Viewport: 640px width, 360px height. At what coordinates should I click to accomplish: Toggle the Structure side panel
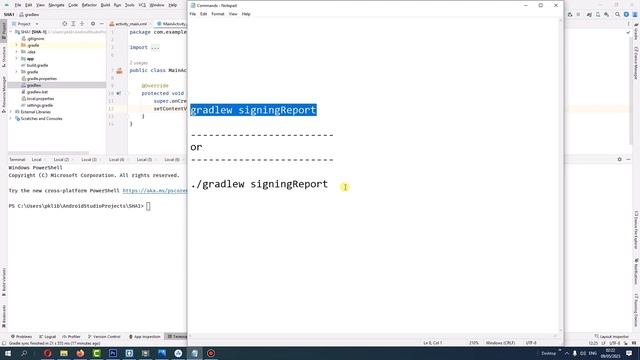tap(4, 57)
